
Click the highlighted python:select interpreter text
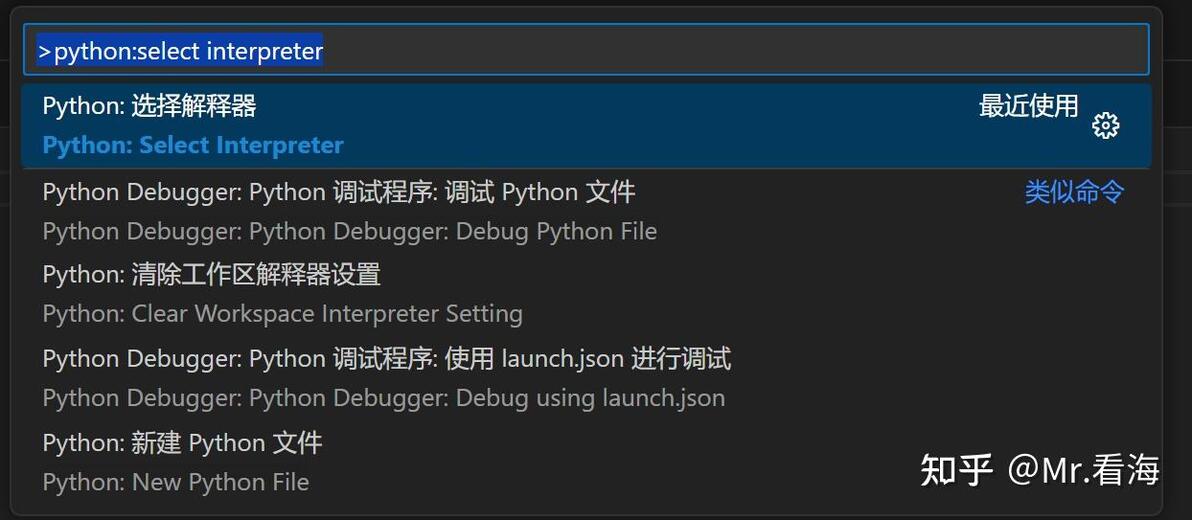pos(181,51)
